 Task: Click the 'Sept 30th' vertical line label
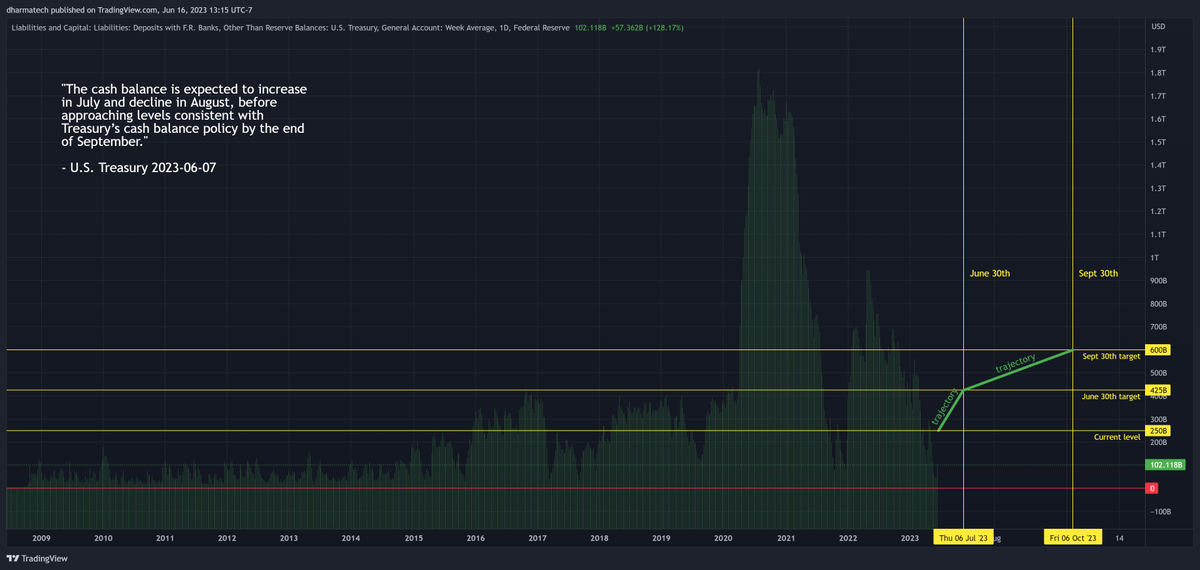(x=1098, y=273)
